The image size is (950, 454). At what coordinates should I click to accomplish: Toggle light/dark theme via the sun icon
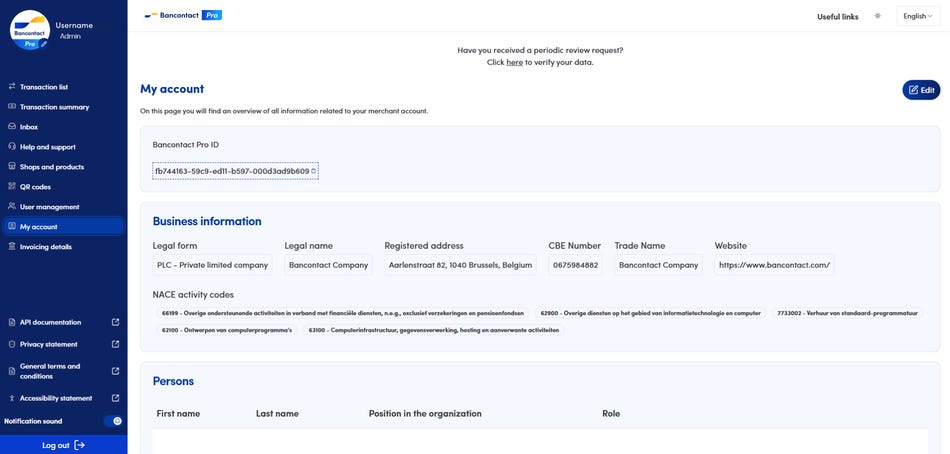click(x=878, y=16)
